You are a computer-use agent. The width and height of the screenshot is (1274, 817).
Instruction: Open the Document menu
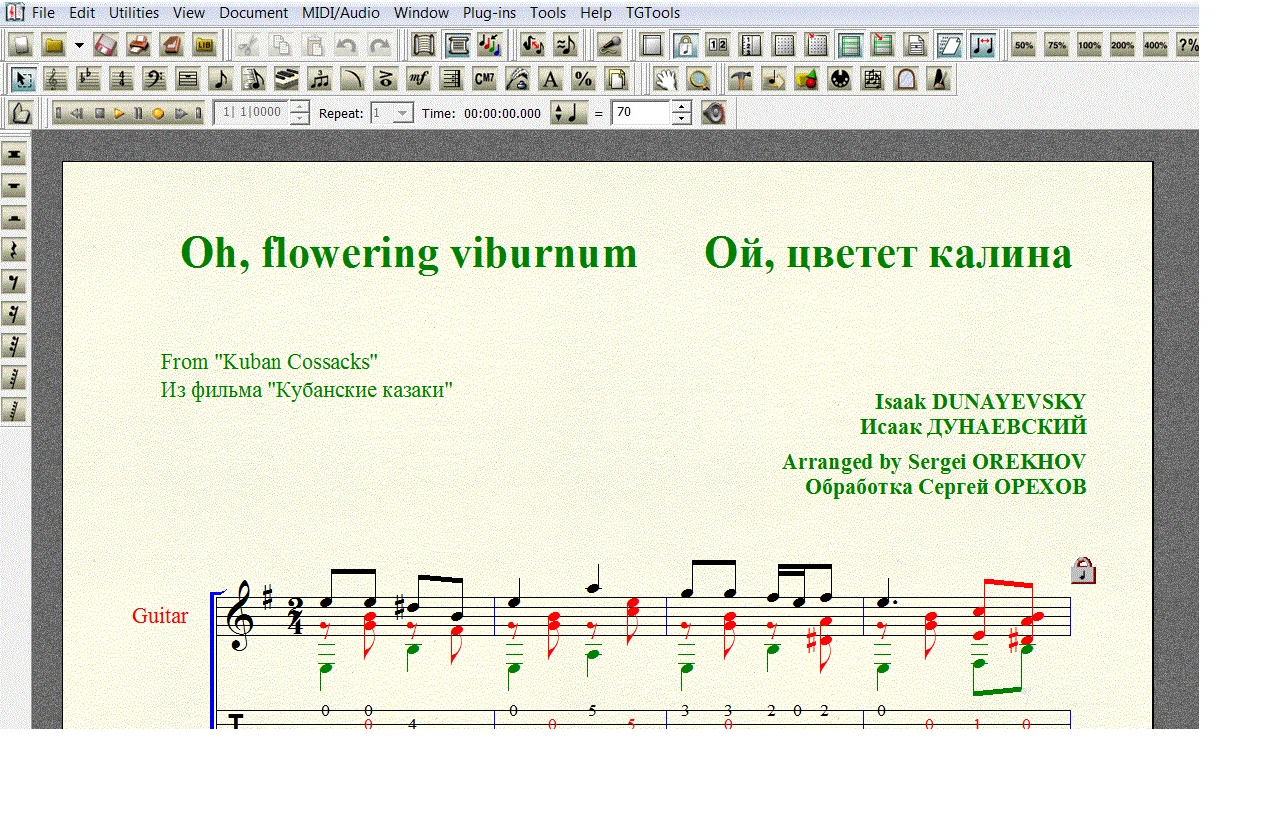click(x=253, y=13)
